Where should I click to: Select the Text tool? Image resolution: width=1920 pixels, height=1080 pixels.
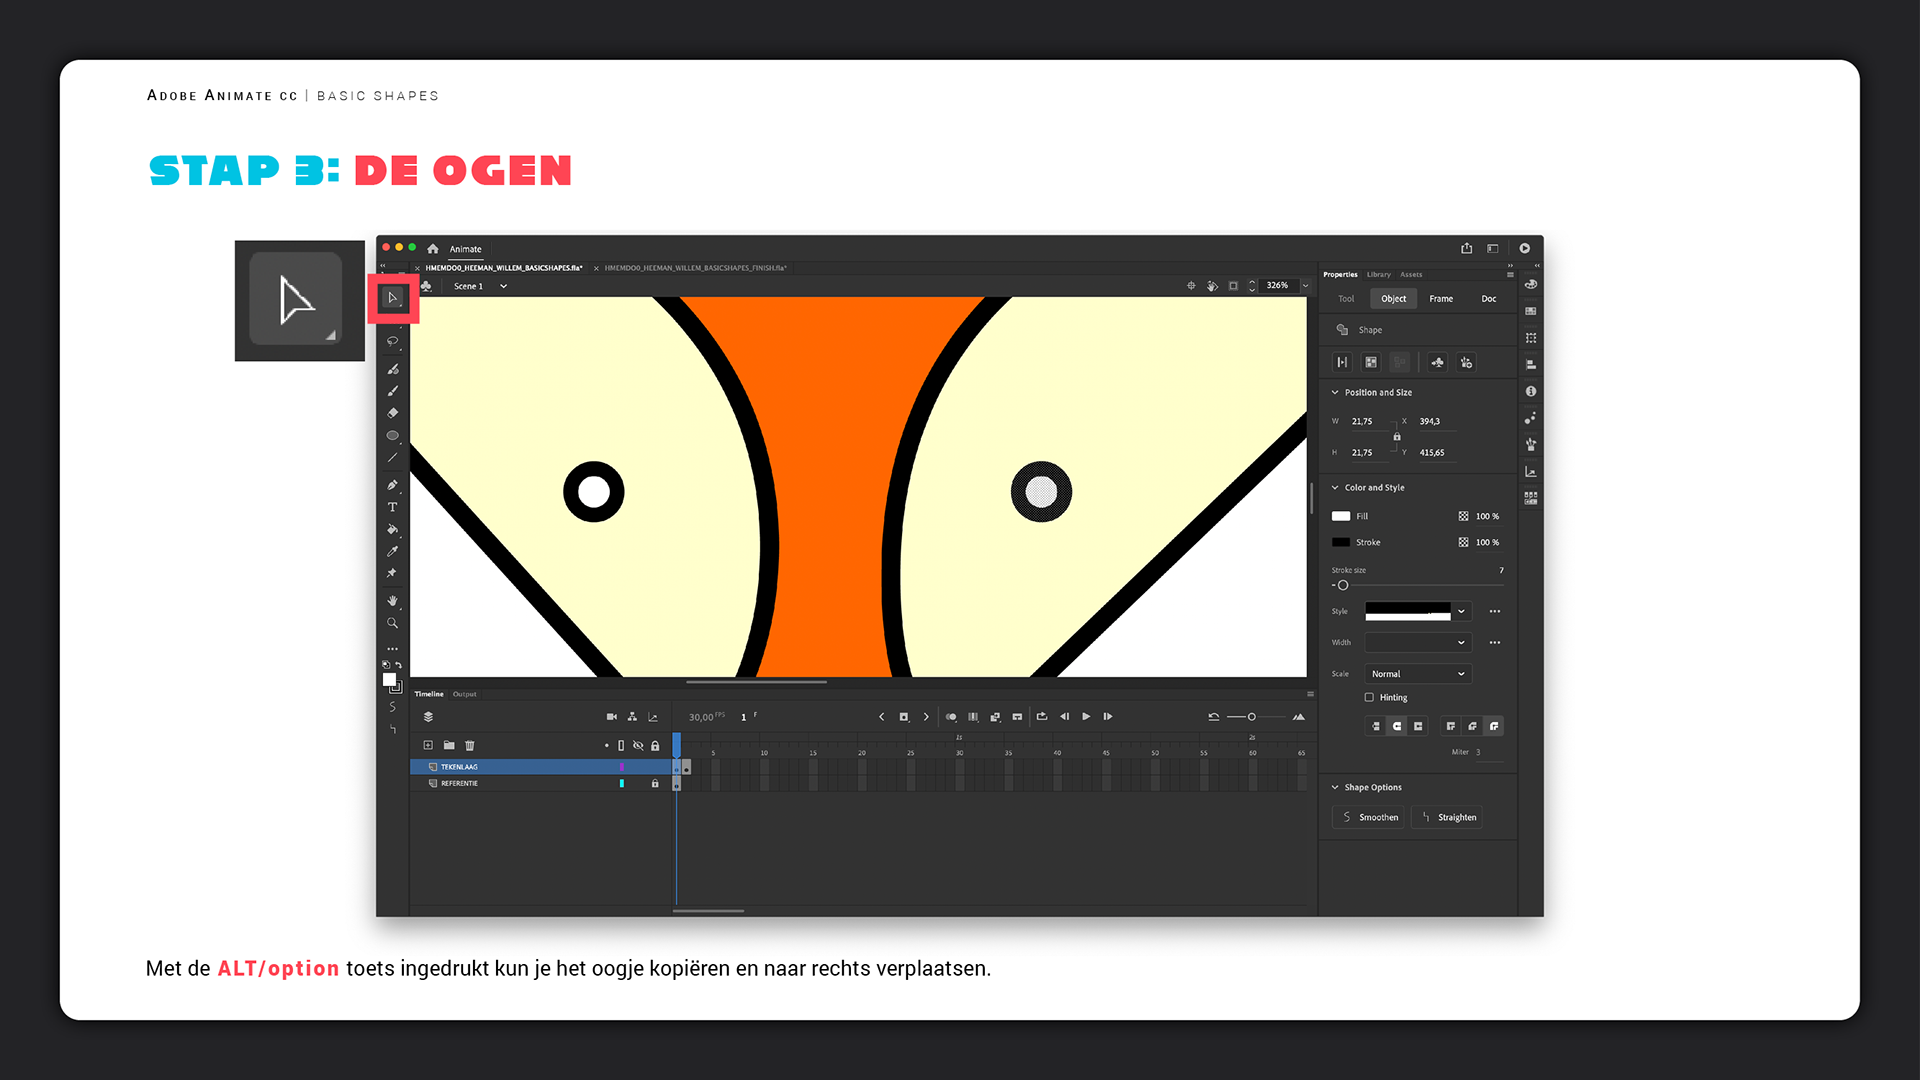[392, 507]
